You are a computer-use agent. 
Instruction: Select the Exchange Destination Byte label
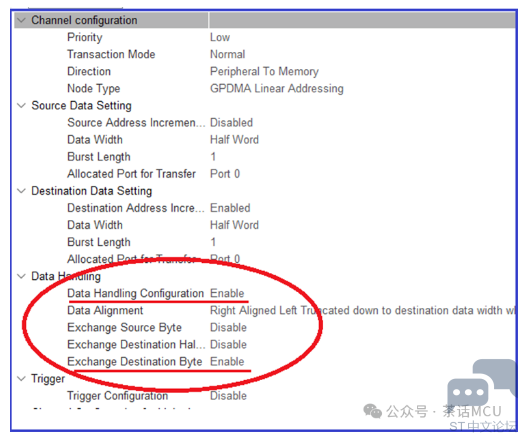pos(135,362)
